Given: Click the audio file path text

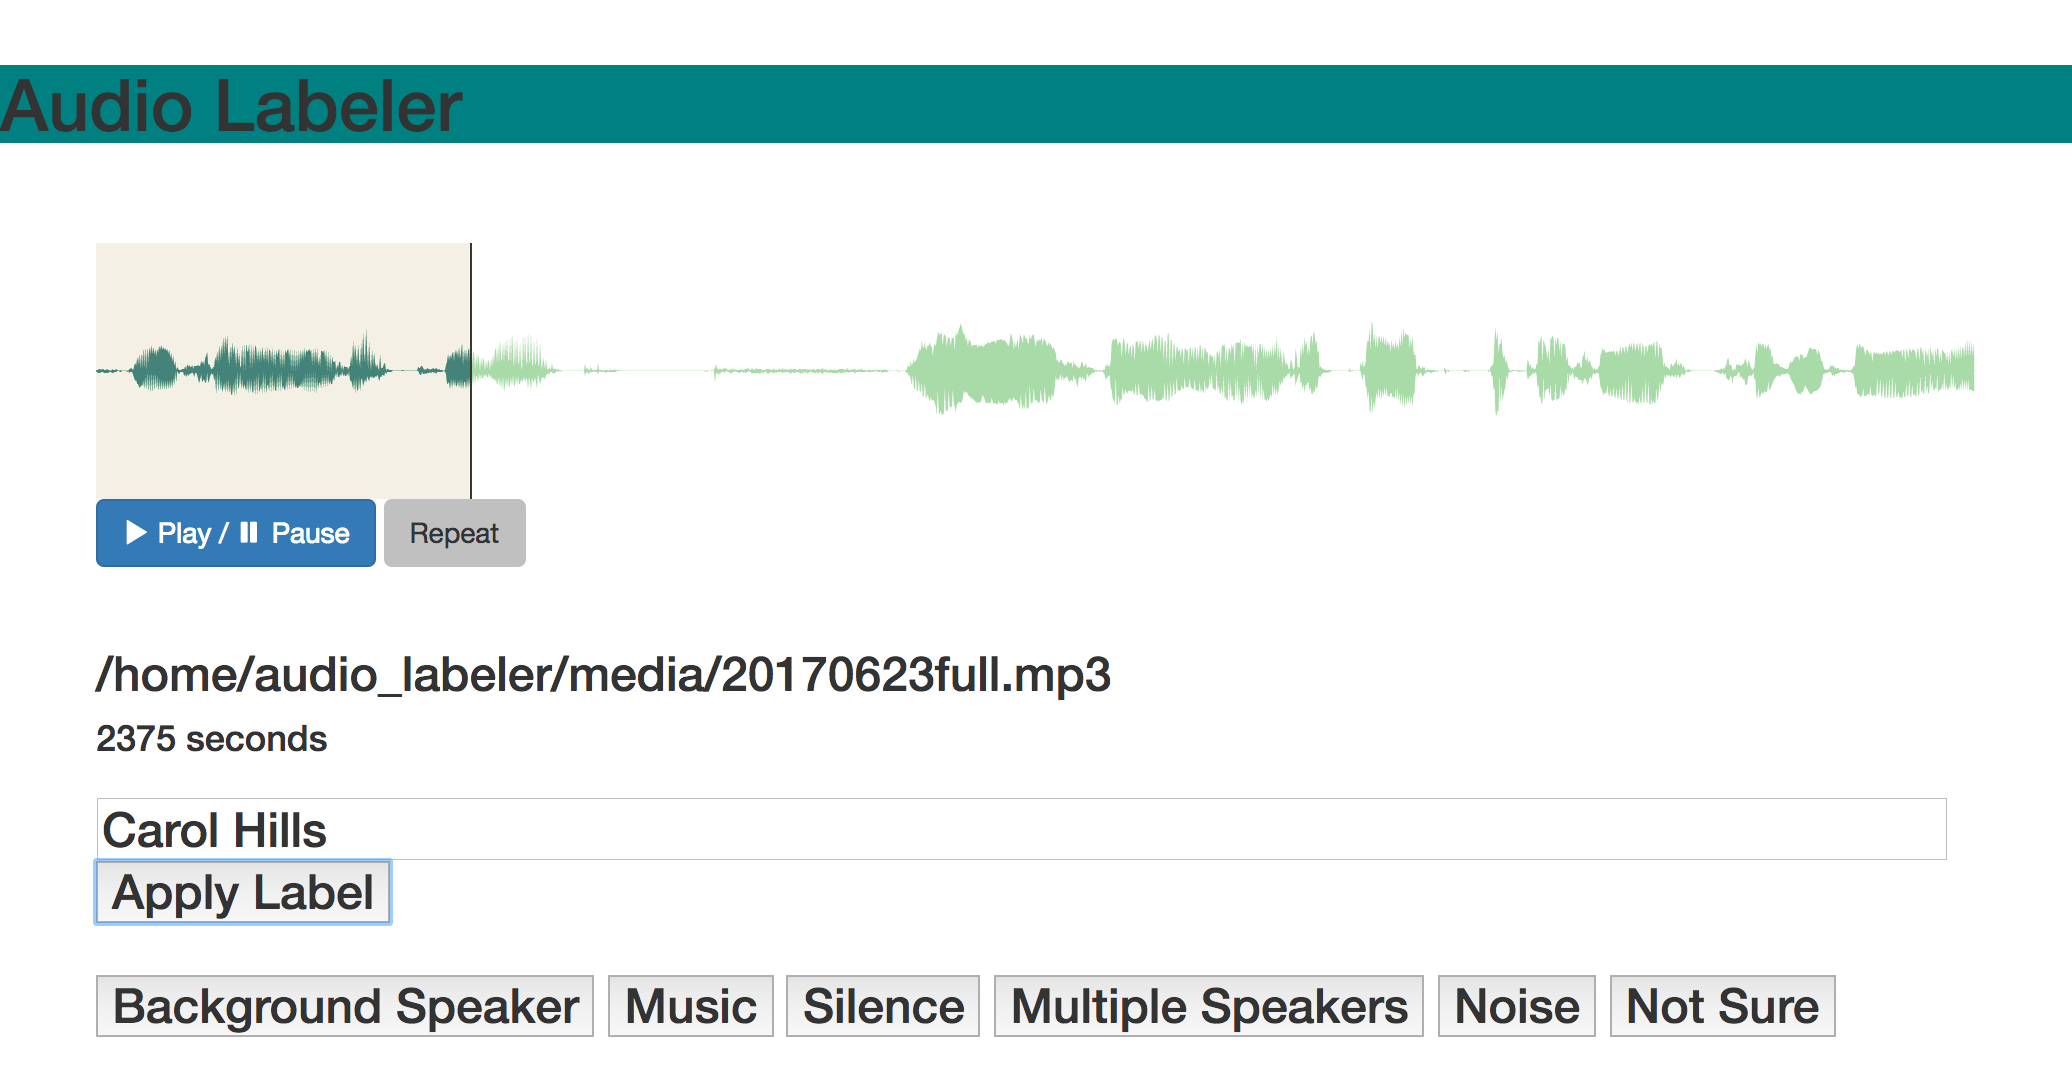Looking at the screenshot, I should (x=603, y=675).
